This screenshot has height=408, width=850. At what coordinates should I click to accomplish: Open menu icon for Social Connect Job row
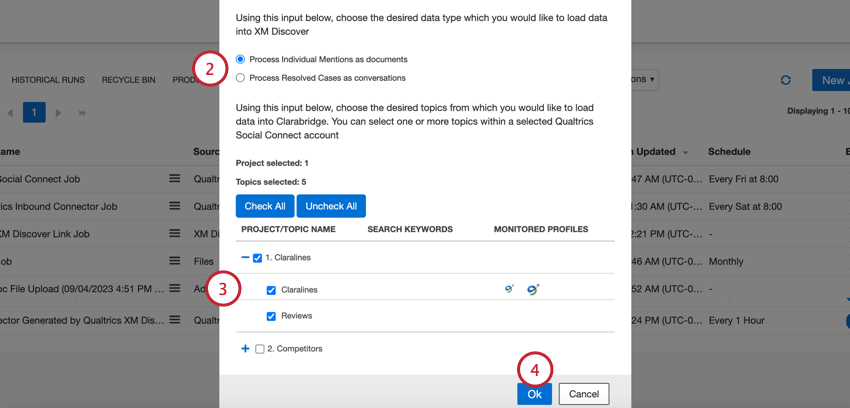coord(175,178)
